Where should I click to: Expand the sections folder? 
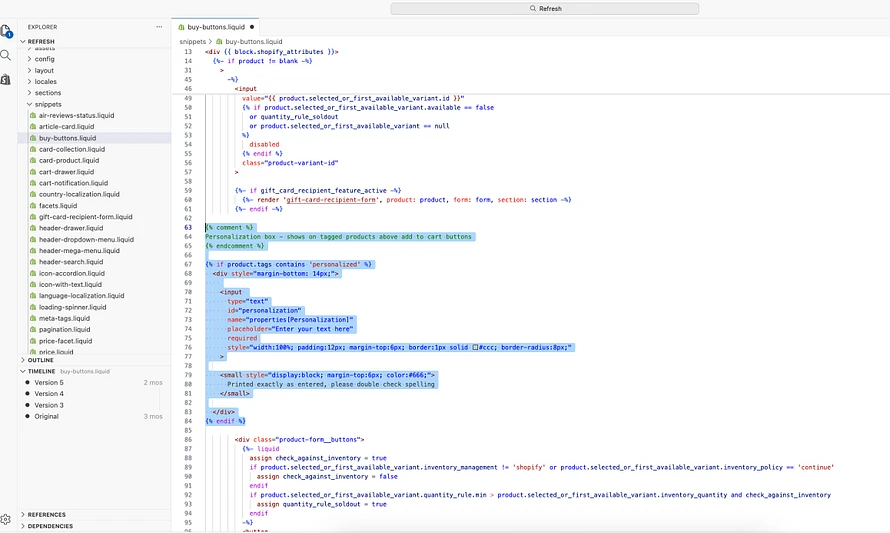coord(48,93)
